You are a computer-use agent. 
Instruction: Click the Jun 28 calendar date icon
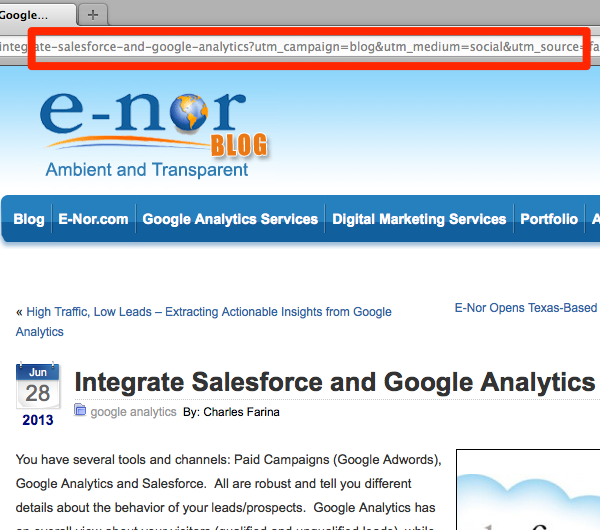38,386
